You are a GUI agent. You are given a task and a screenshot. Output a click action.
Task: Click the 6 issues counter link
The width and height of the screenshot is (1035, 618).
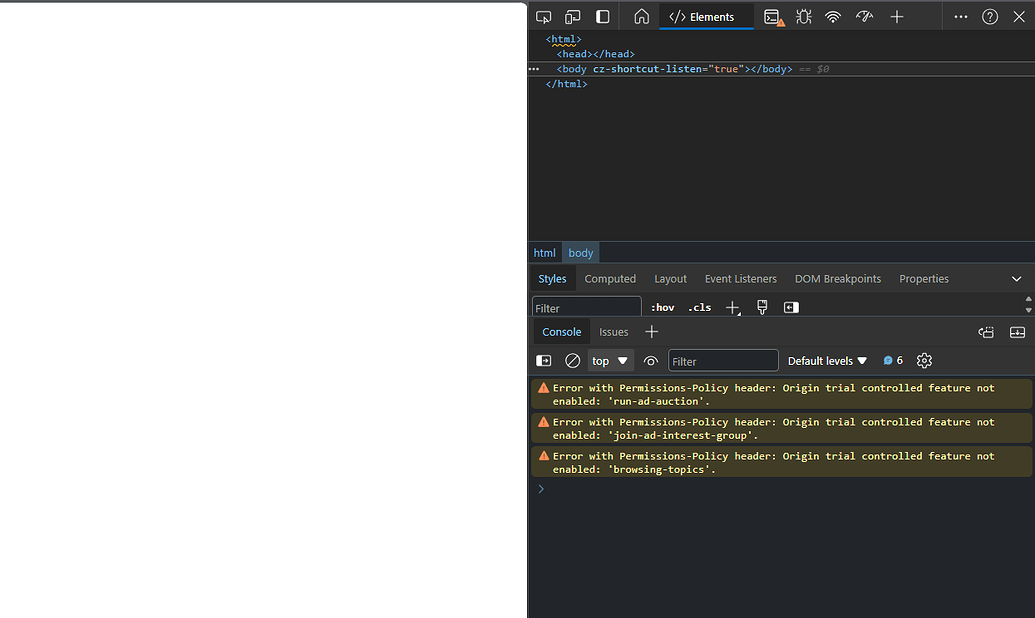pyautogui.click(x=893, y=361)
